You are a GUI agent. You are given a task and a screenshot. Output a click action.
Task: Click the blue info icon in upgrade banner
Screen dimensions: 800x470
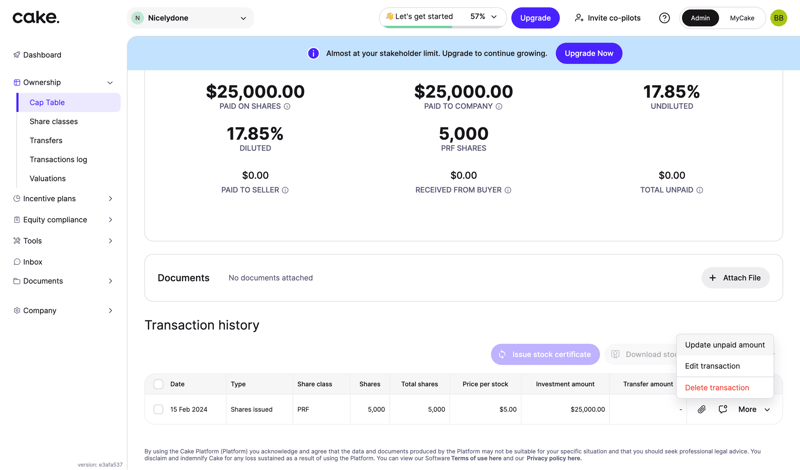pyautogui.click(x=313, y=53)
